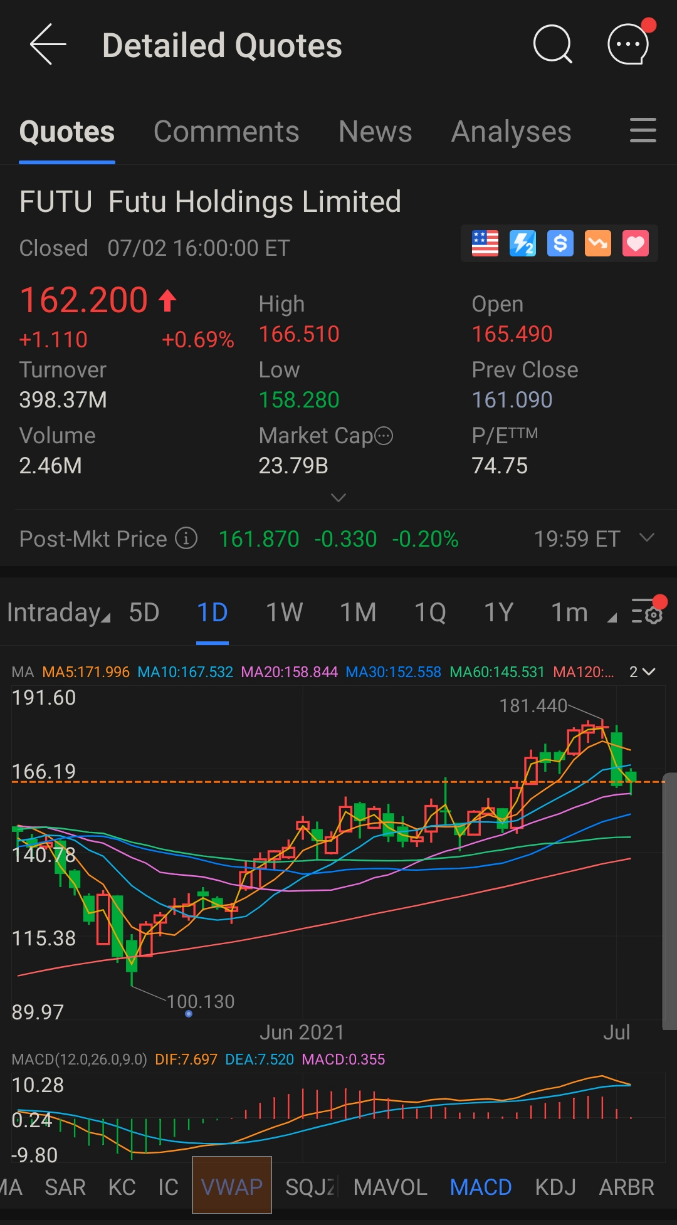Switch to the Comments tab
Image resolution: width=677 pixels, height=1225 pixels.
[x=226, y=132]
